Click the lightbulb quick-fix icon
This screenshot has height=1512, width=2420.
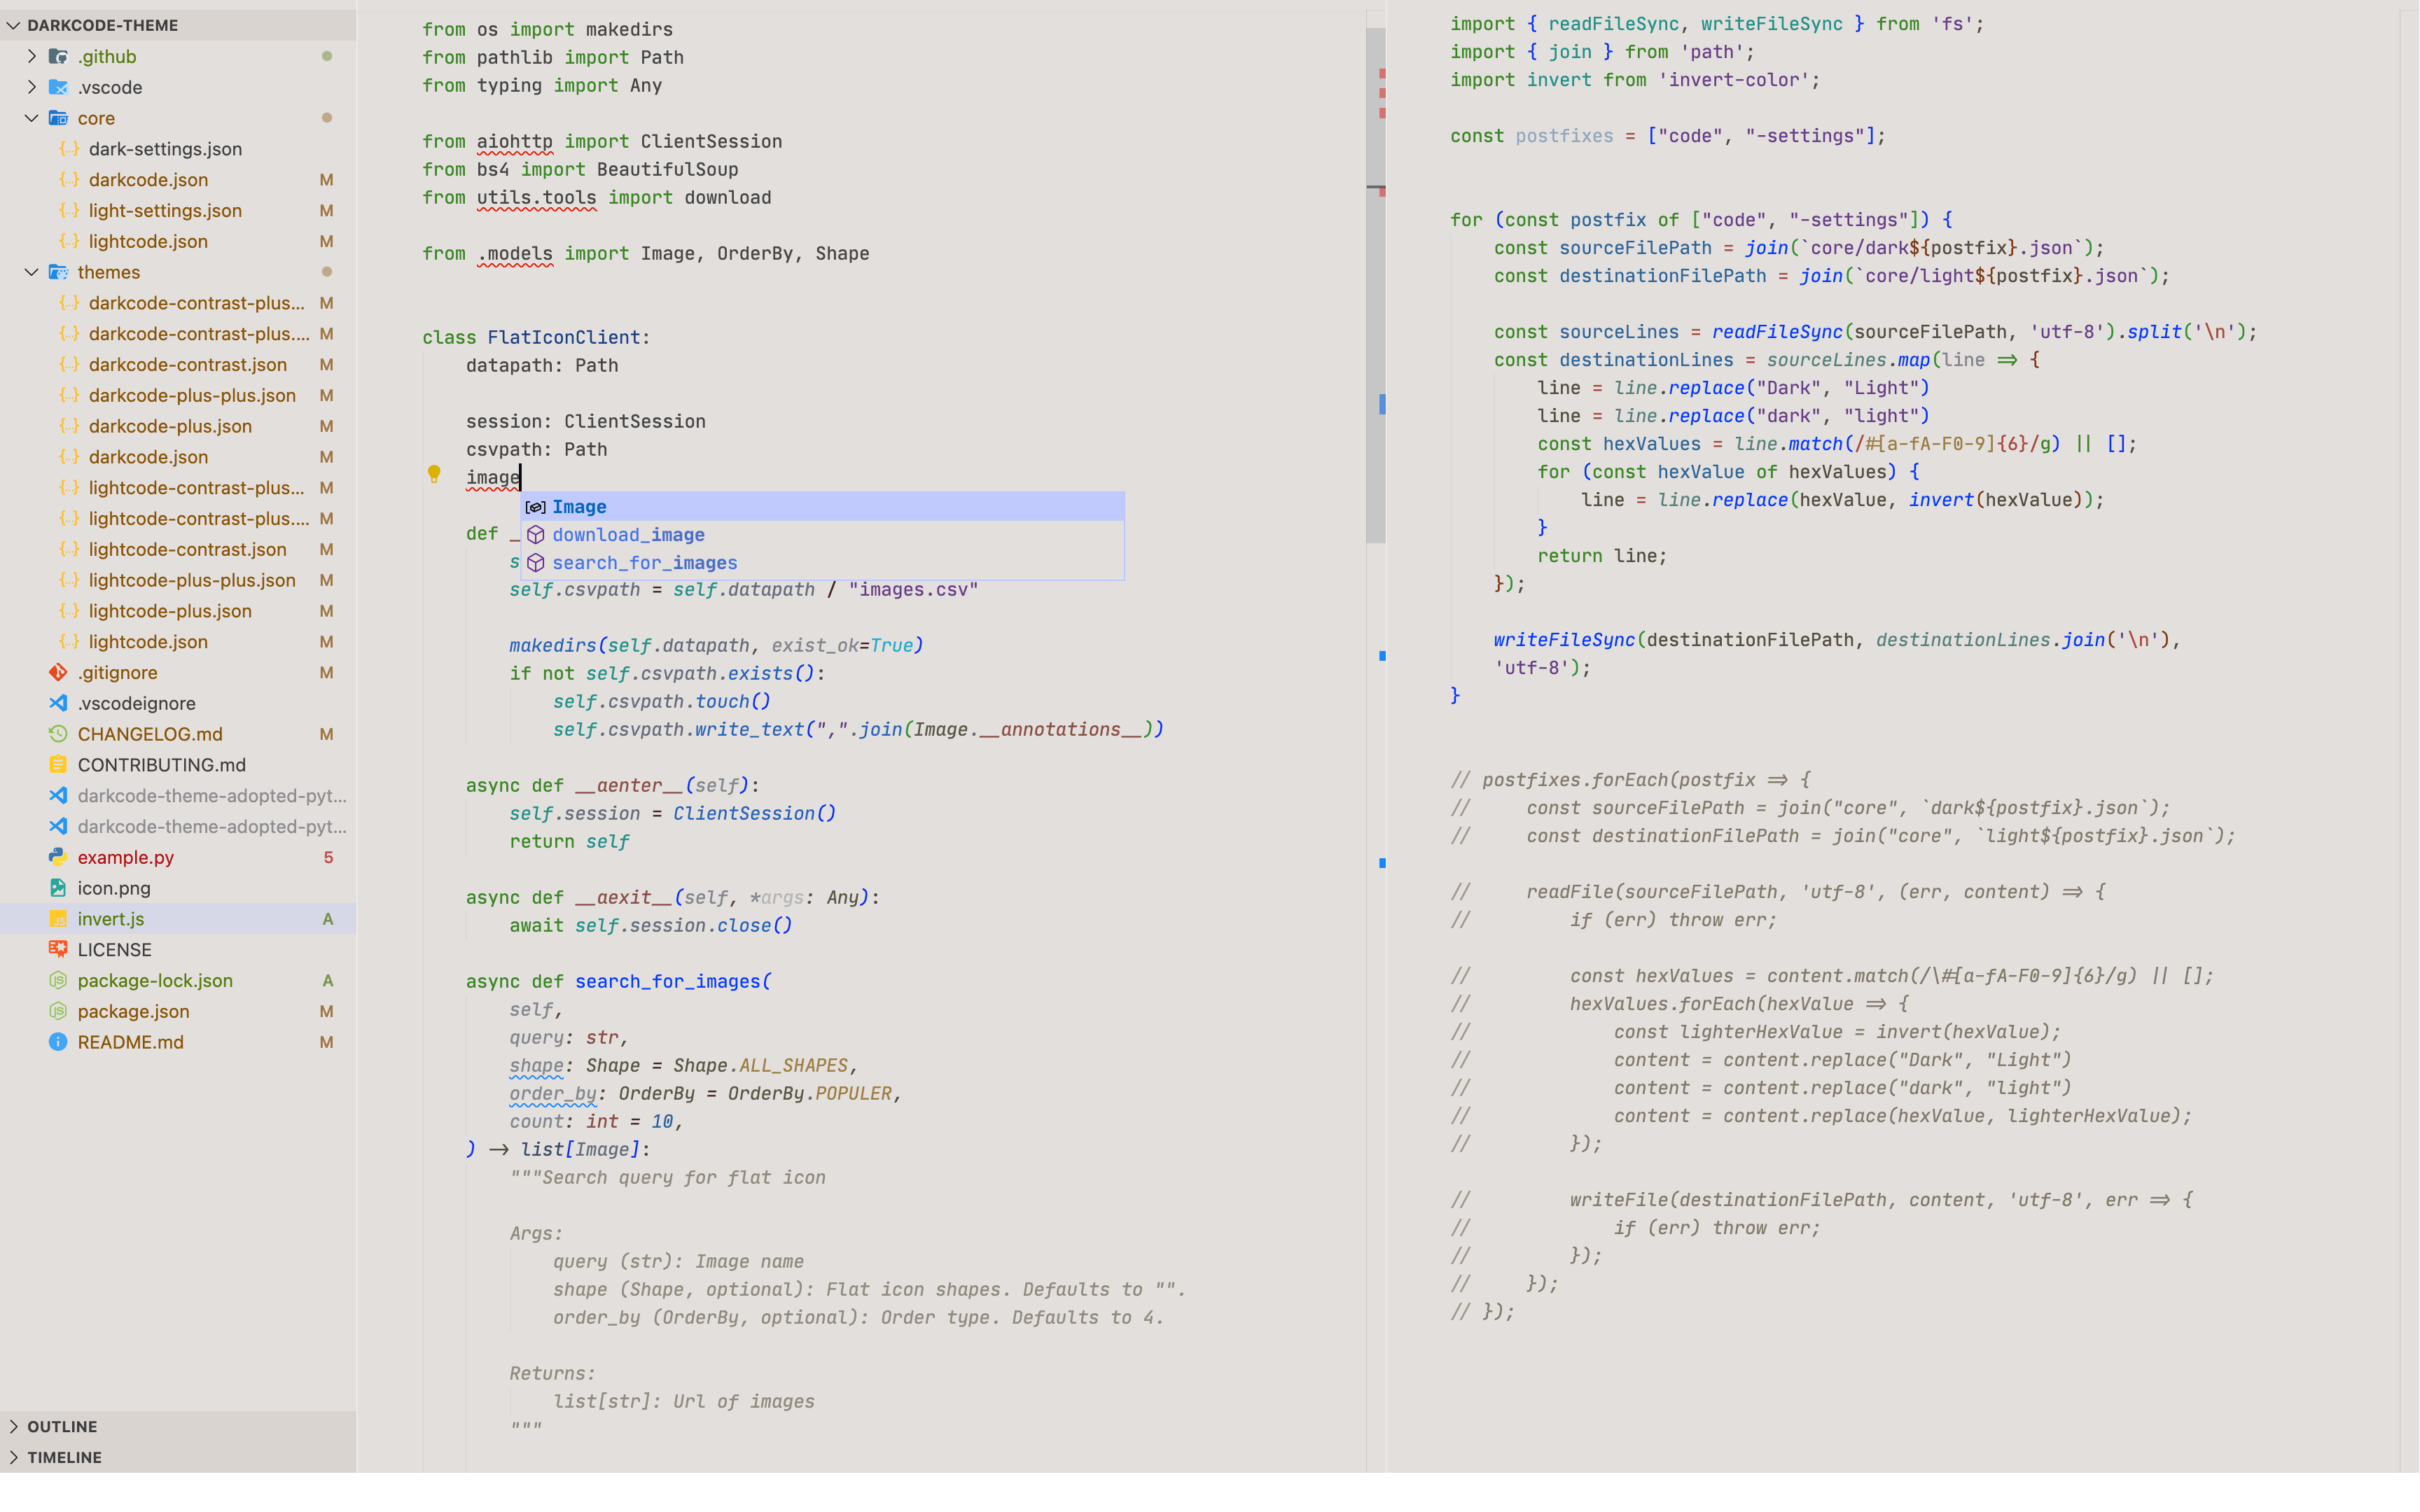(x=434, y=474)
